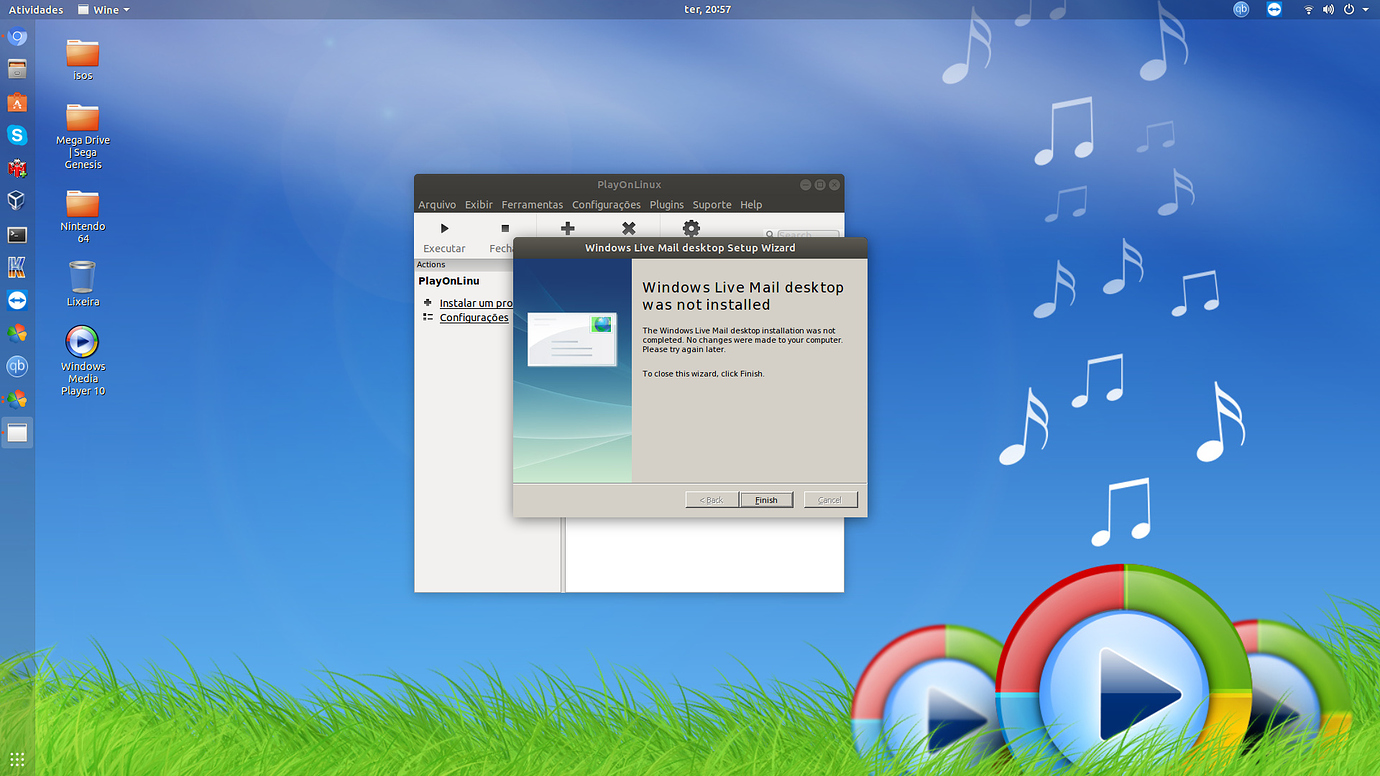Open Skype from the dock
Viewport: 1380px width, 776px height.
17,135
